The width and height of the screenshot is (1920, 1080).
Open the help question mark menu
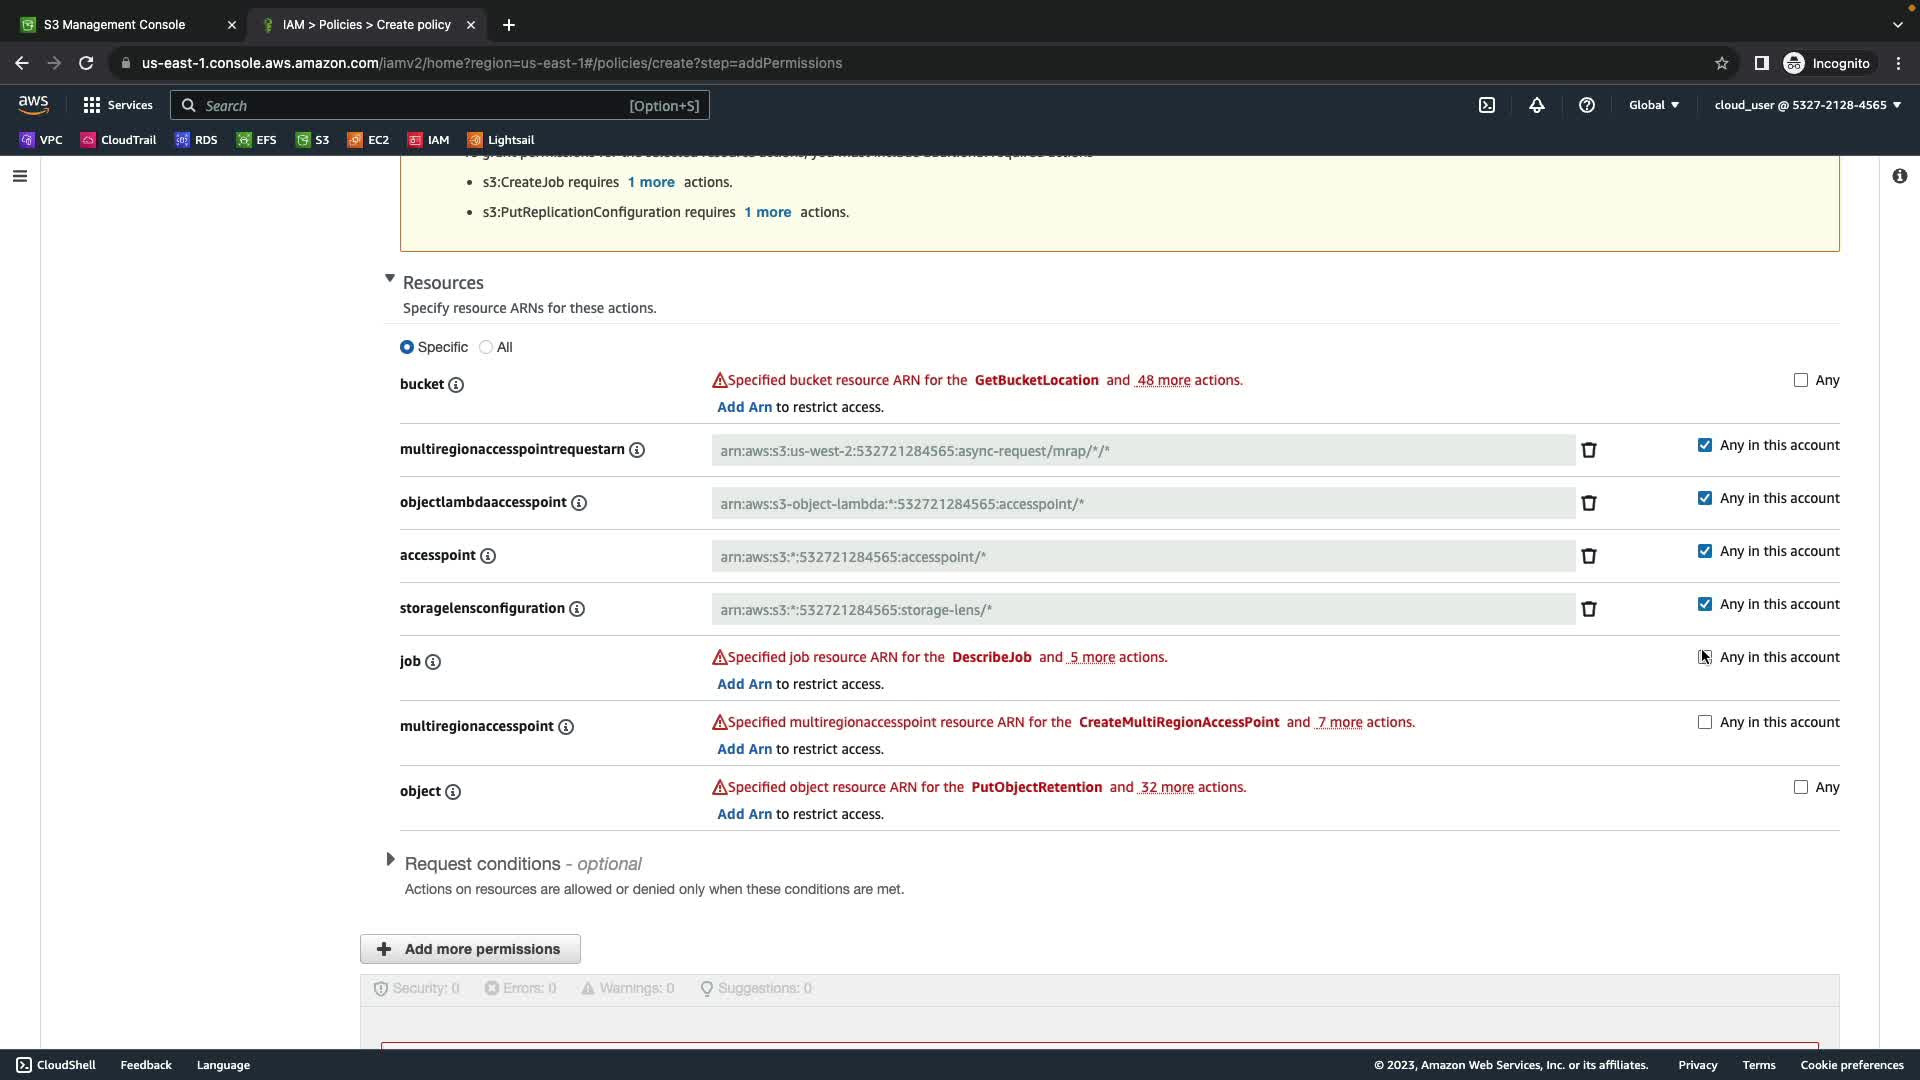1587,105
